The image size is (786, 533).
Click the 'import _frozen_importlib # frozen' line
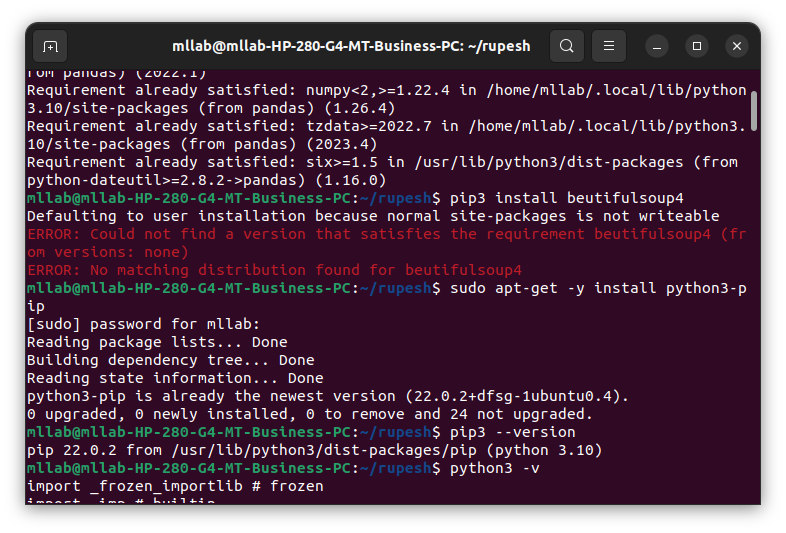pos(175,486)
